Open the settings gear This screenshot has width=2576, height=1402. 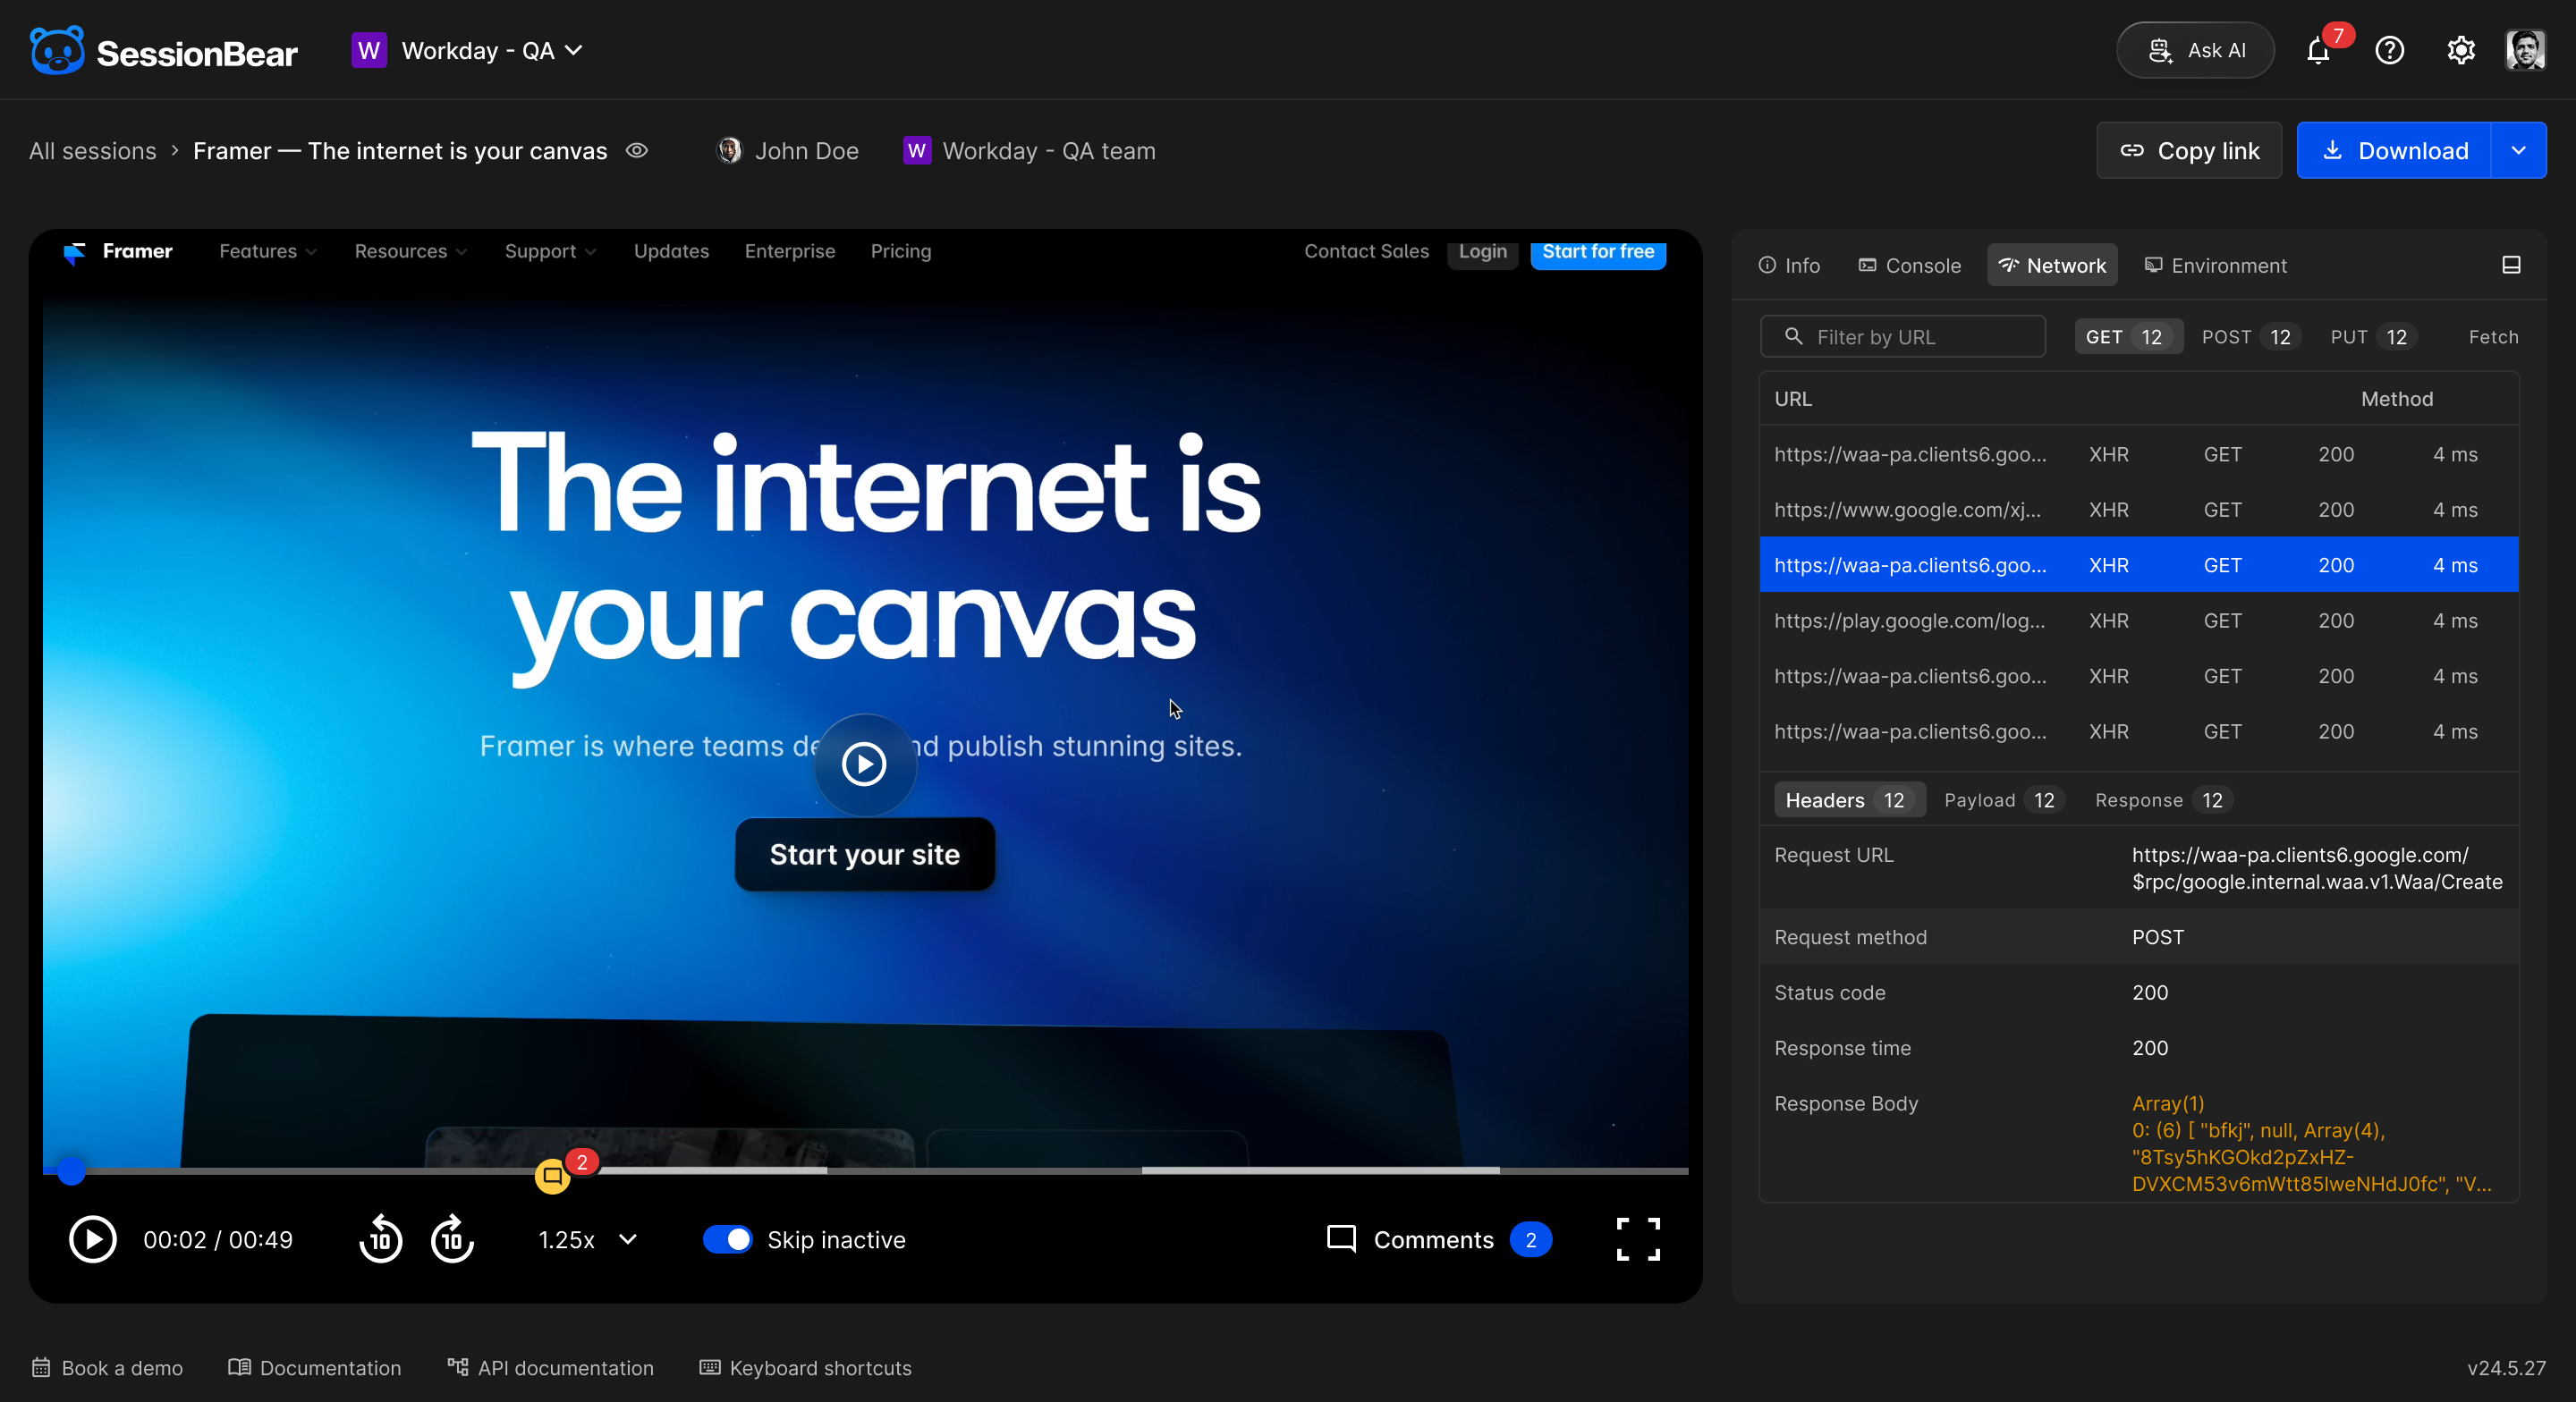[2460, 51]
